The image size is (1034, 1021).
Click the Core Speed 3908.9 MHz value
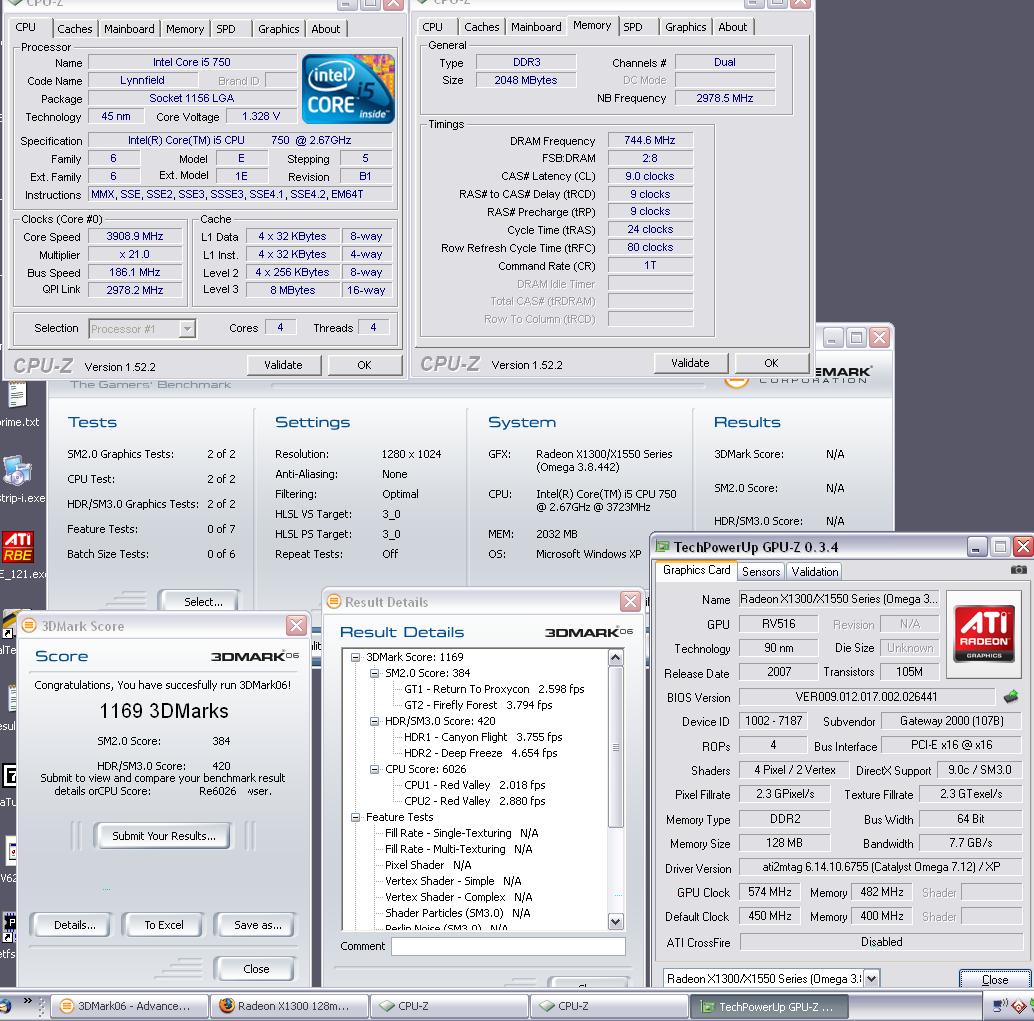pyautogui.click(x=135, y=236)
